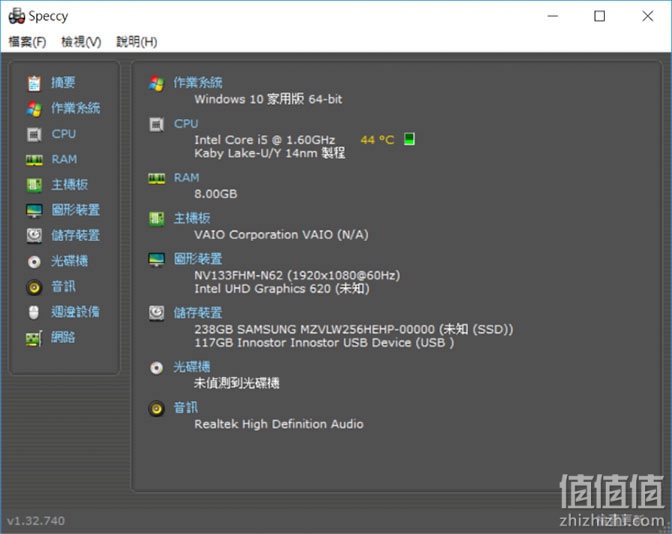Click the monitor icon beside 圖形裝置 heading
This screenshot has width=672, height=534.
(x=156, y=259)
